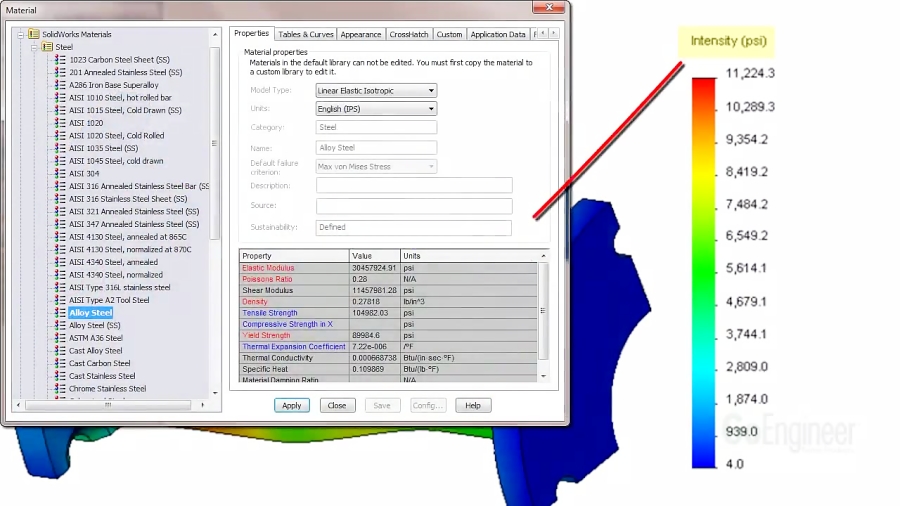Click the Intensity (psi) legend title

(x=728, y=41)
